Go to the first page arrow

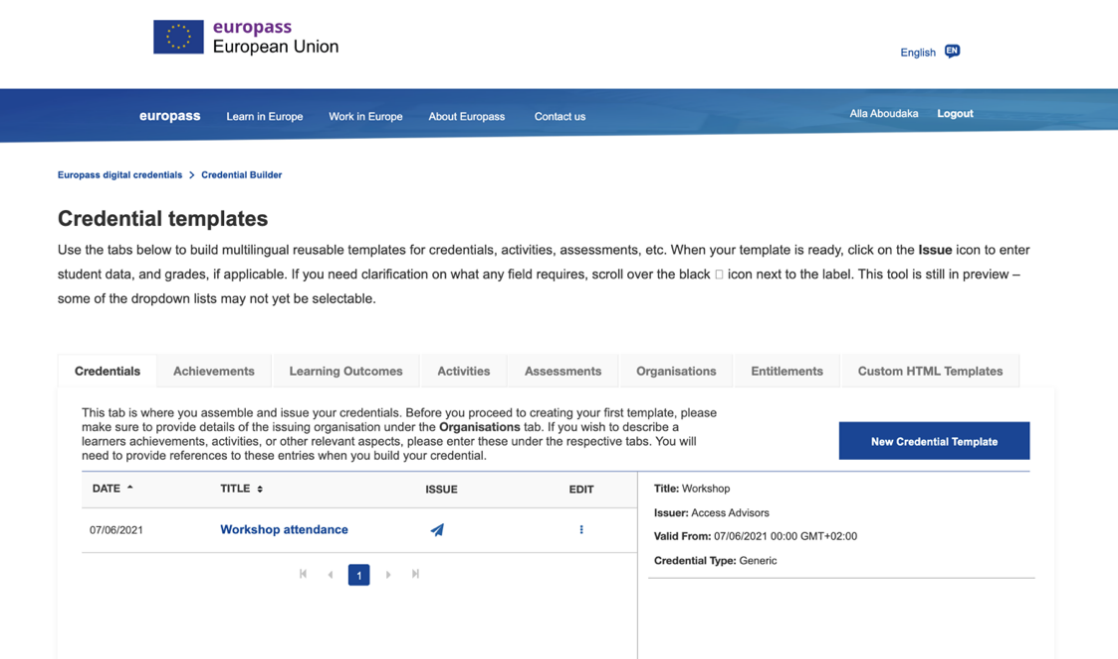pos(303,574)
